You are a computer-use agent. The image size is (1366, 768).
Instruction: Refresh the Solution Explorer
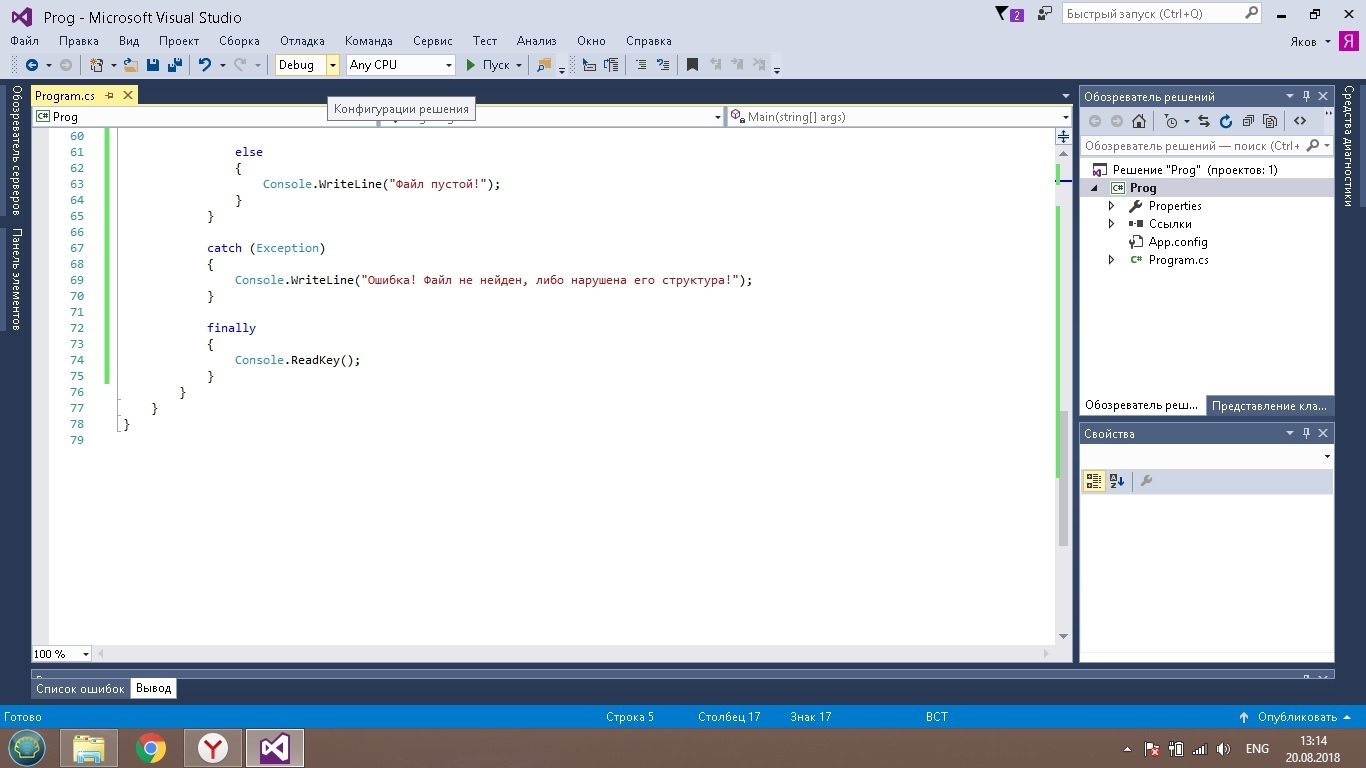point(1226,121)
